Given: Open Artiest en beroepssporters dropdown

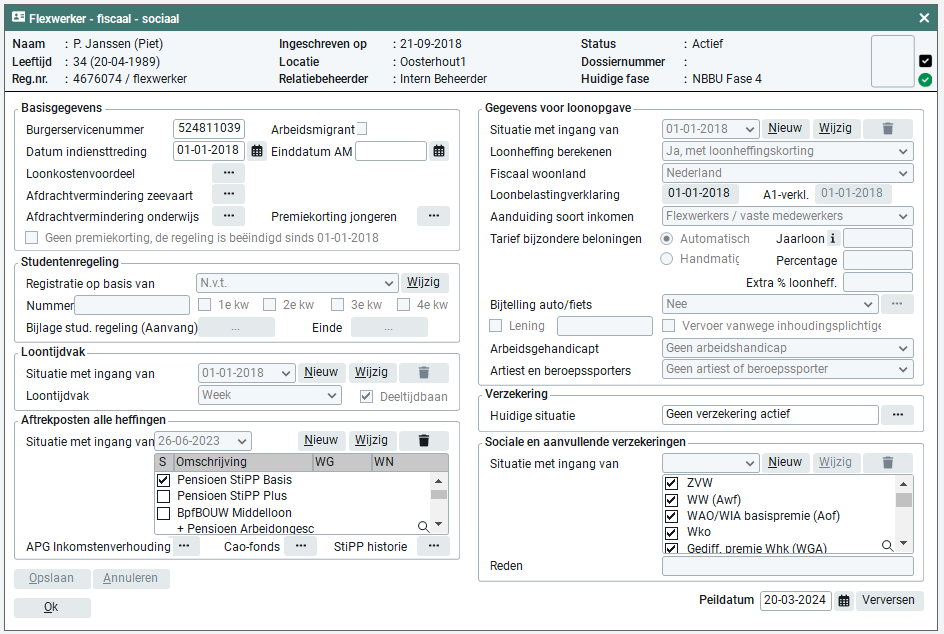Looking at the screenshot, I should click(x=787, y=369).
